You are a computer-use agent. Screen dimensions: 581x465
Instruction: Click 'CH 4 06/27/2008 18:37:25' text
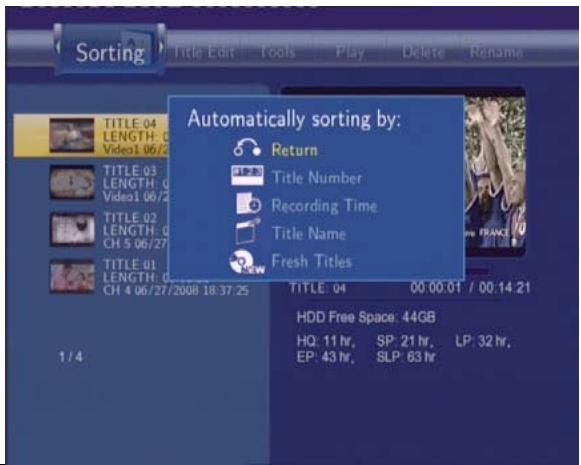coord(176,290)
